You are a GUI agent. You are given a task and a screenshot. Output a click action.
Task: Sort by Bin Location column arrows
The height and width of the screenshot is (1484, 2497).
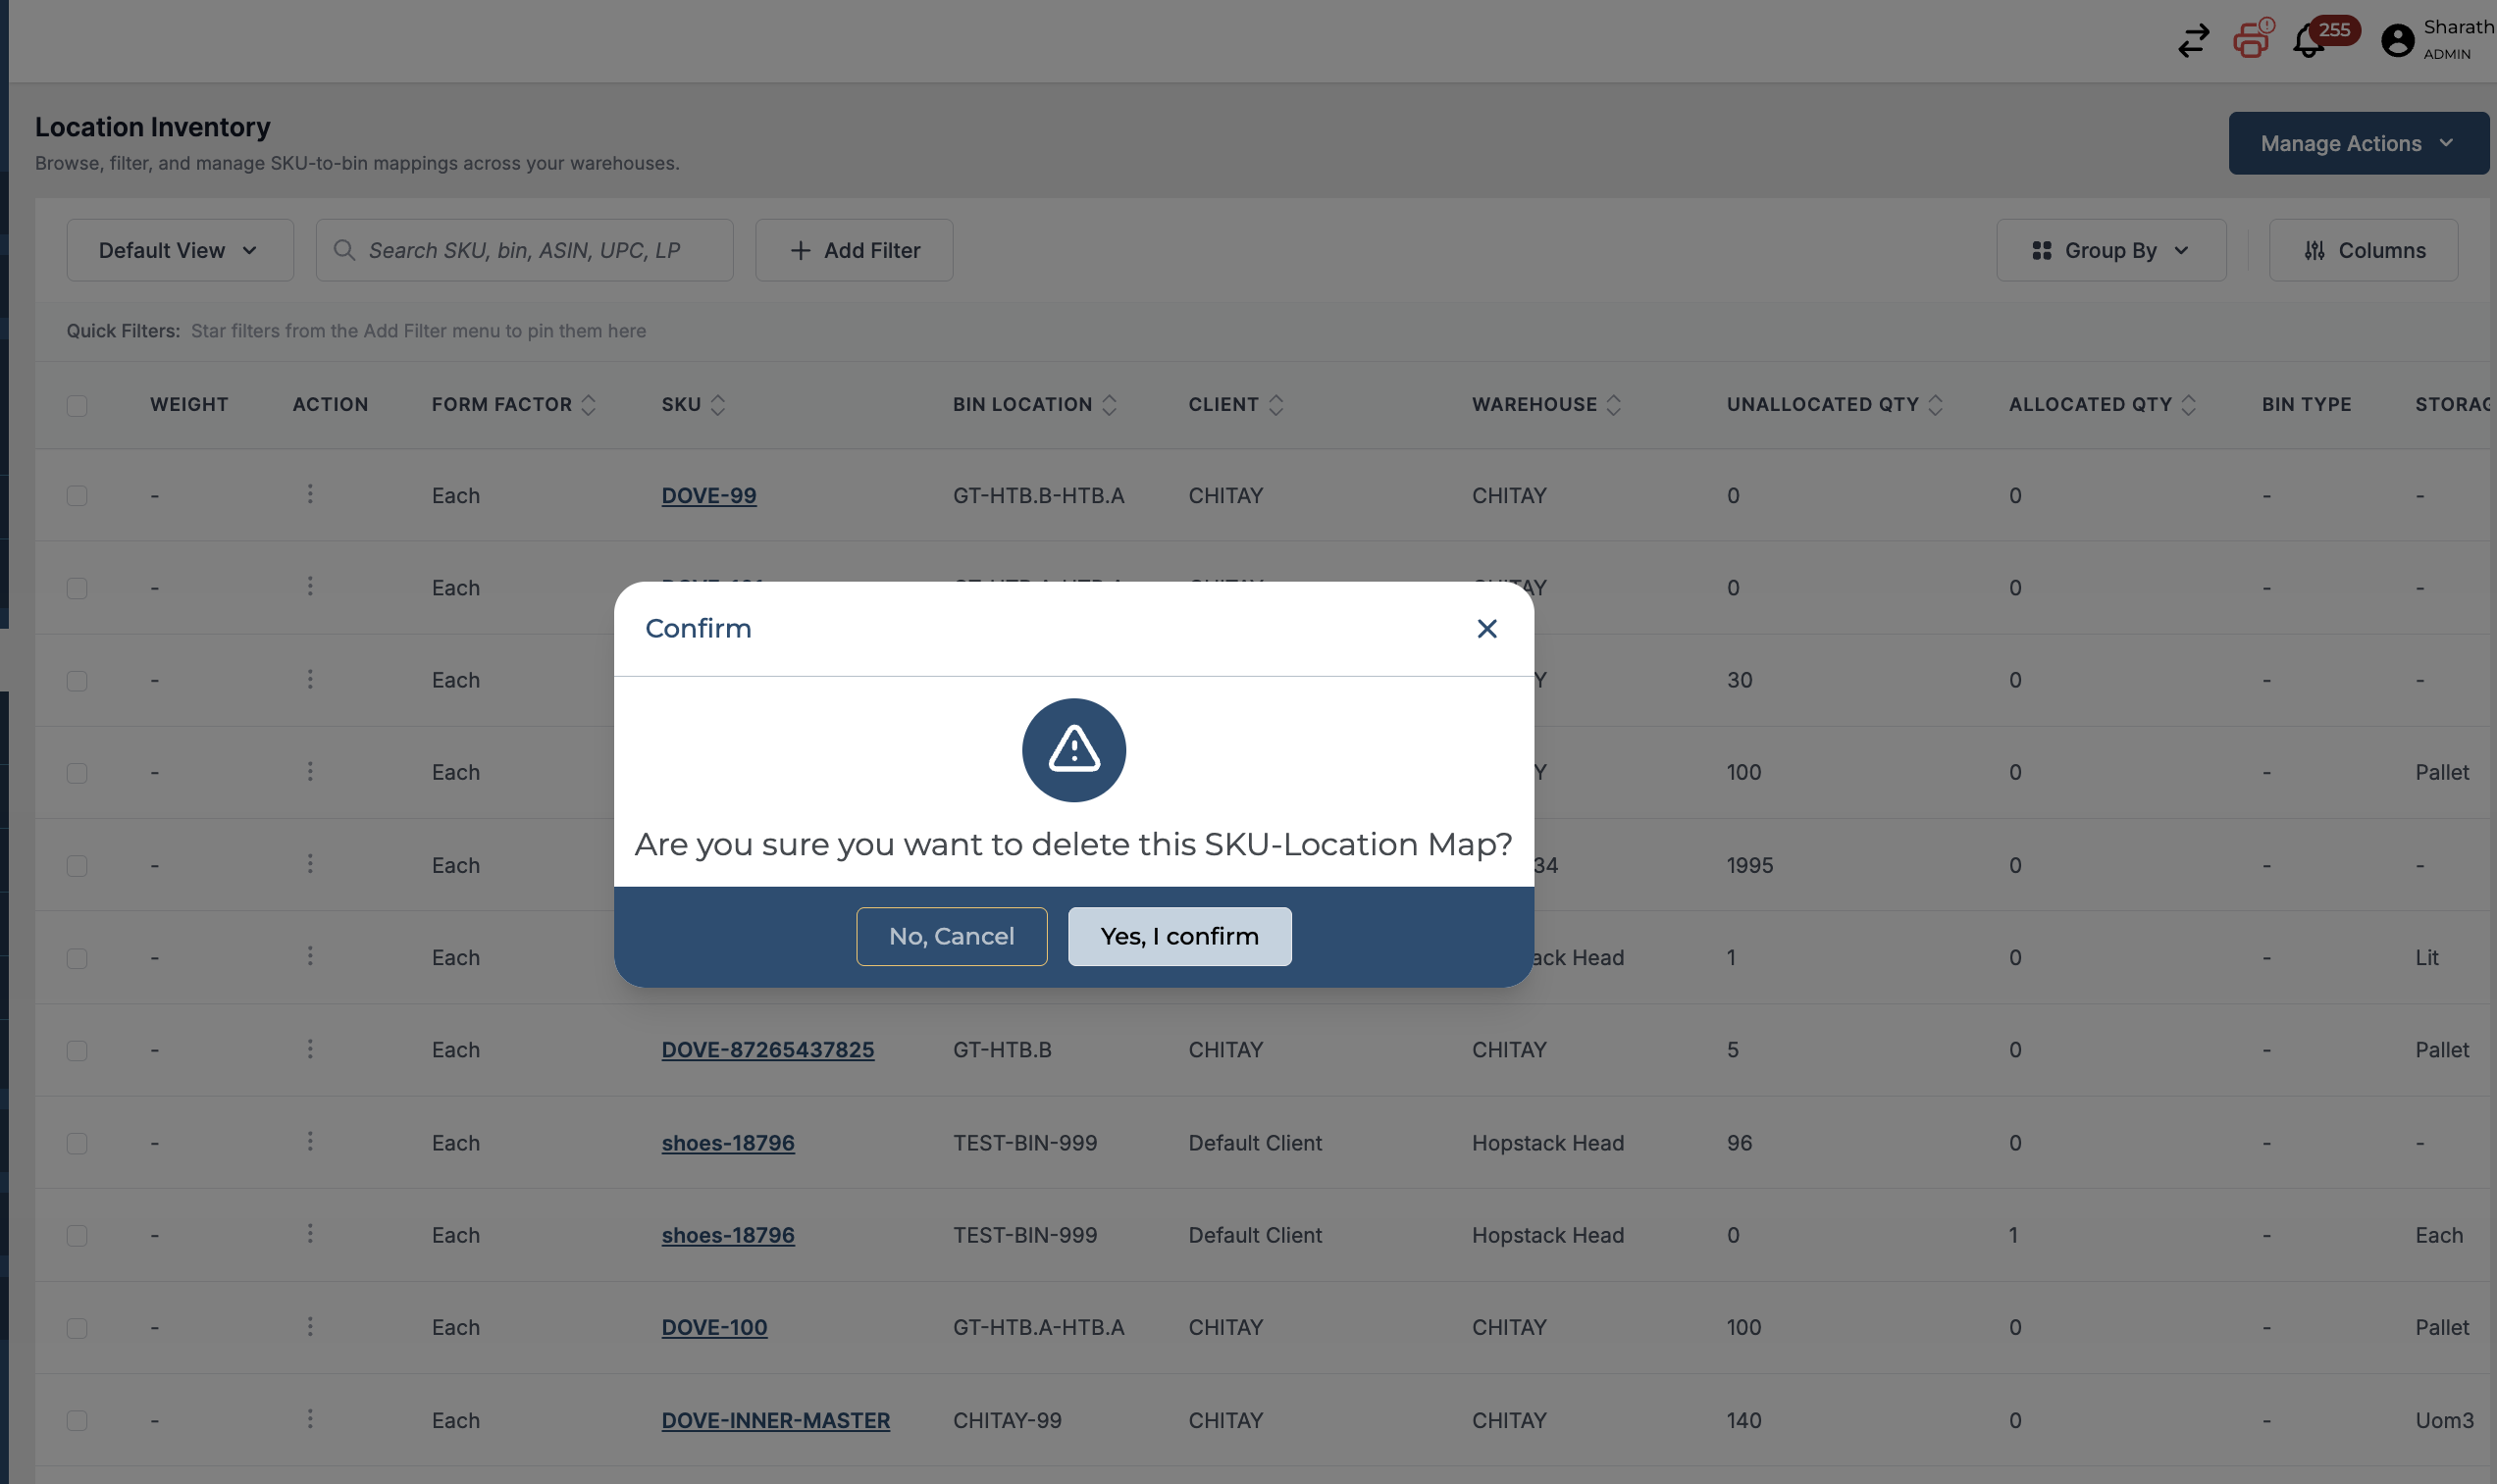1108,404
